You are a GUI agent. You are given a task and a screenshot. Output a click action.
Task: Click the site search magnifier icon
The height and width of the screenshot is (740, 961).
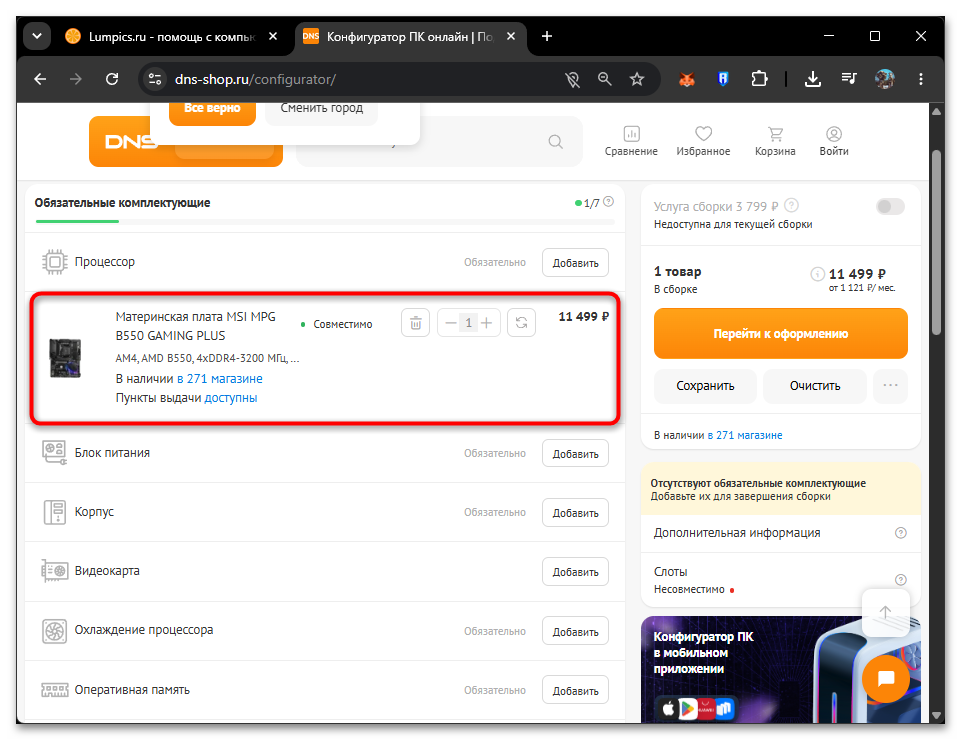(x=555, y=142)
